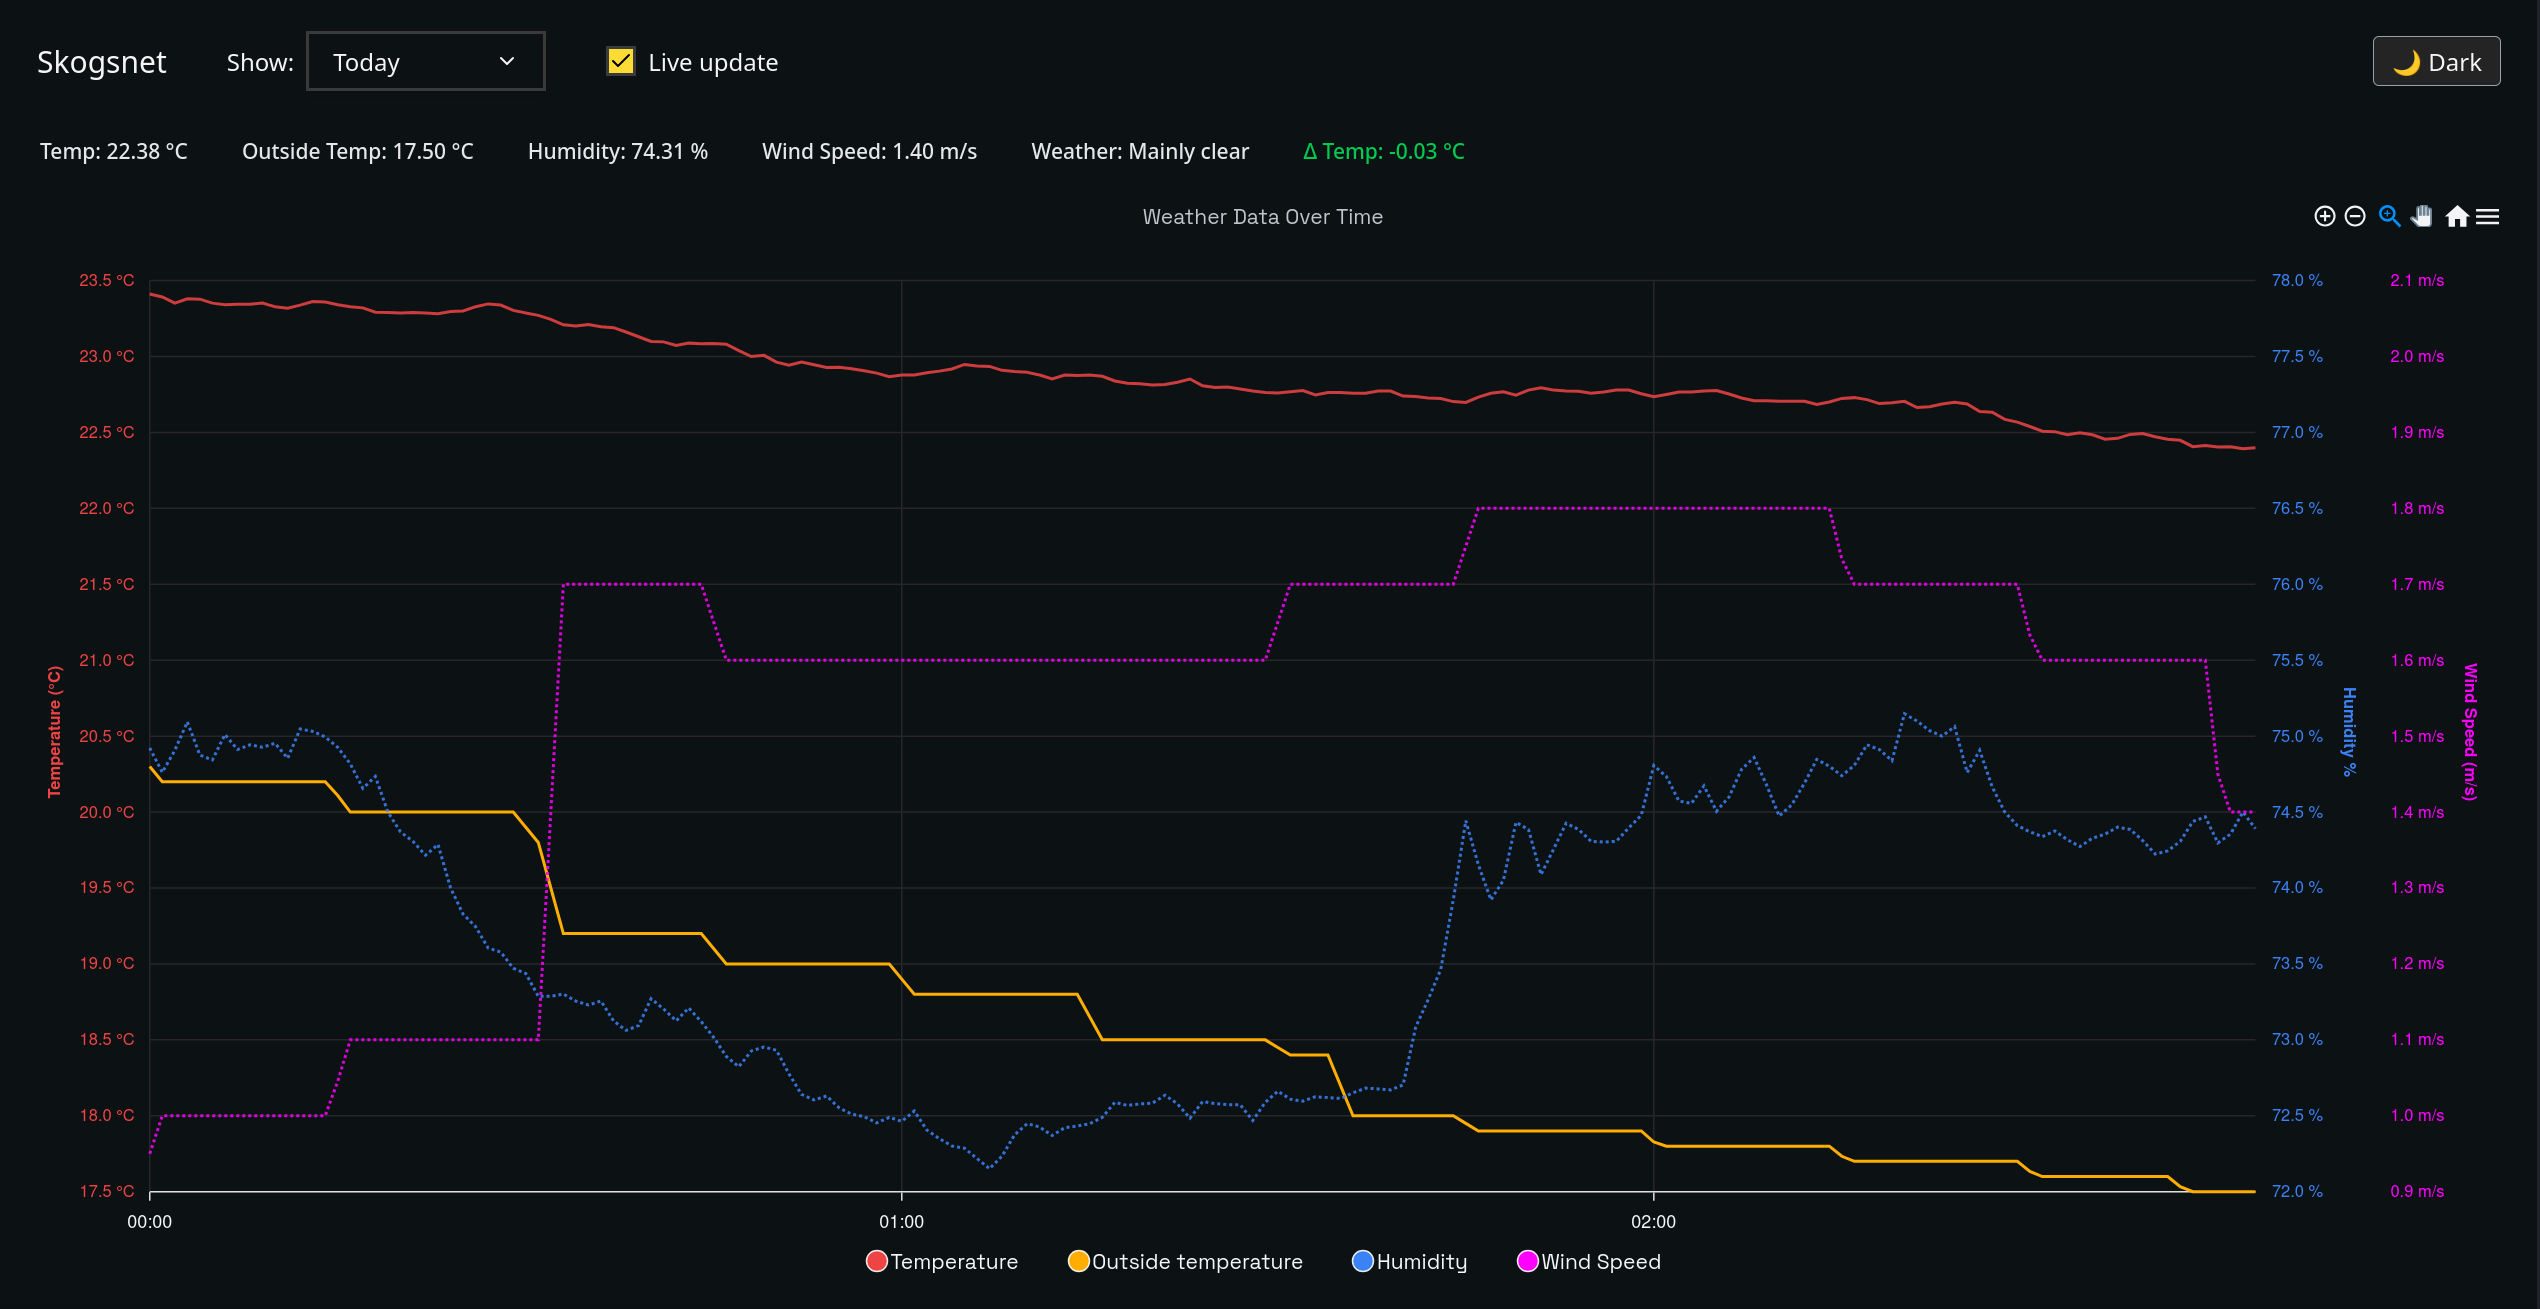Click the zoom in icon on the chart toolbar
Viewport: 2540px width, 1309px height.
(2325, 216)
